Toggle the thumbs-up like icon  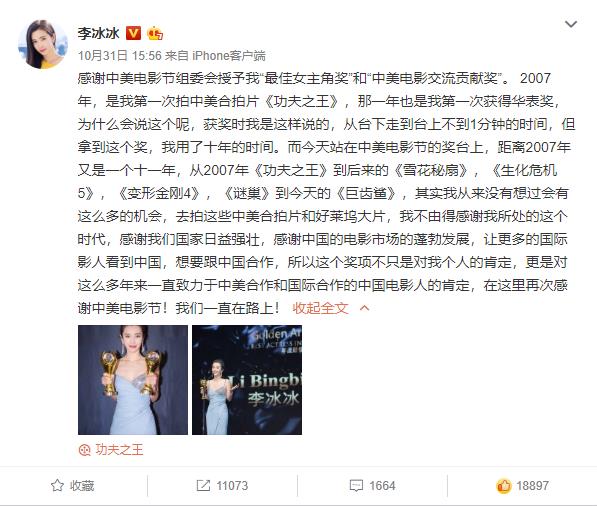503,485
